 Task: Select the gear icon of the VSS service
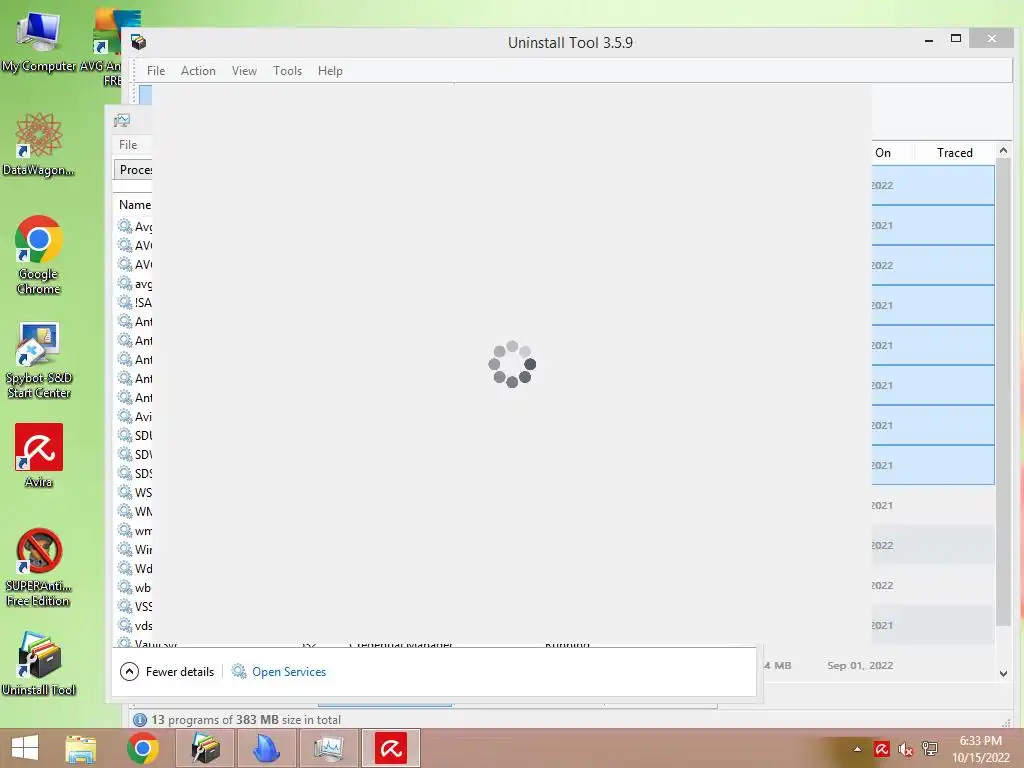click(125, 606)
